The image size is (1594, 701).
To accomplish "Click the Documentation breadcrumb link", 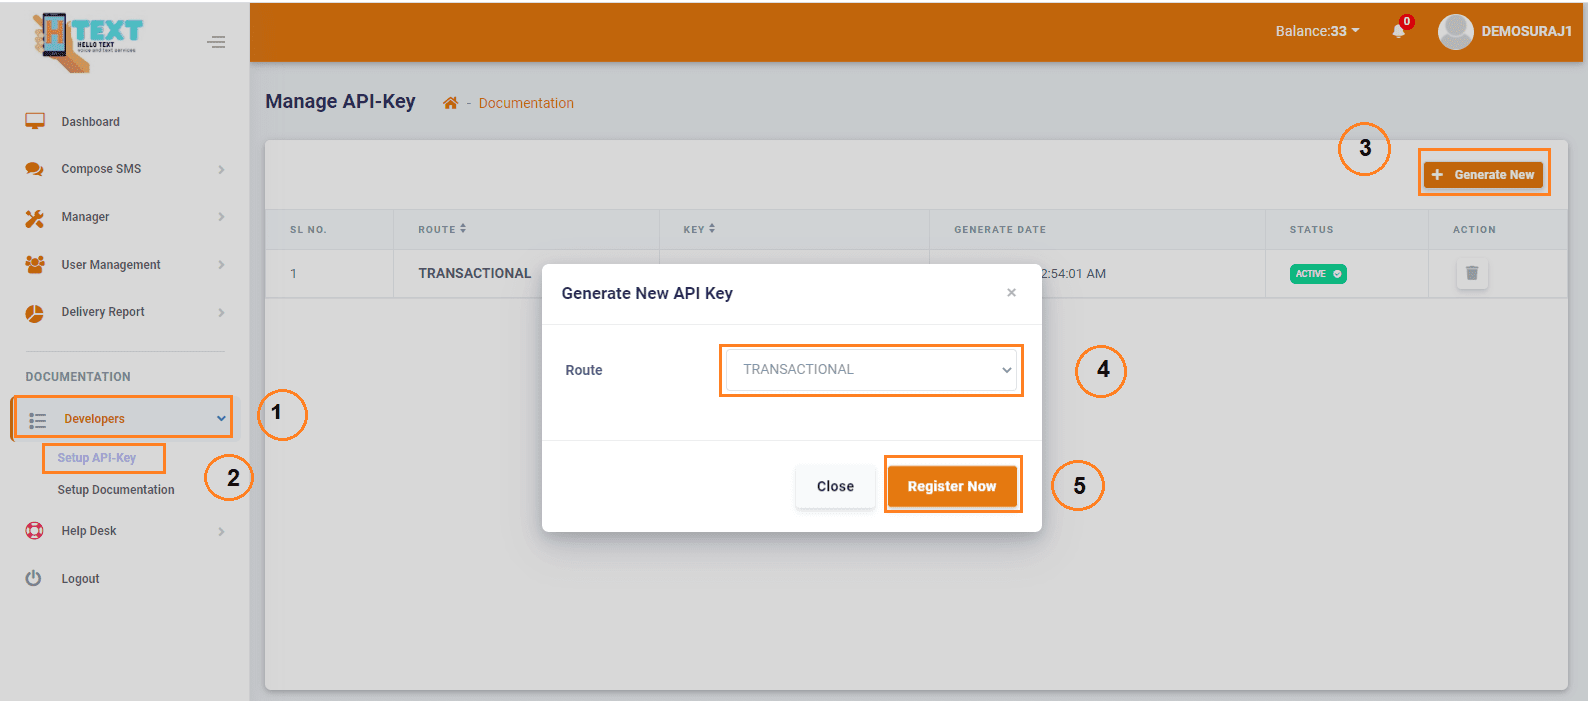I will [x=526, y=103].
